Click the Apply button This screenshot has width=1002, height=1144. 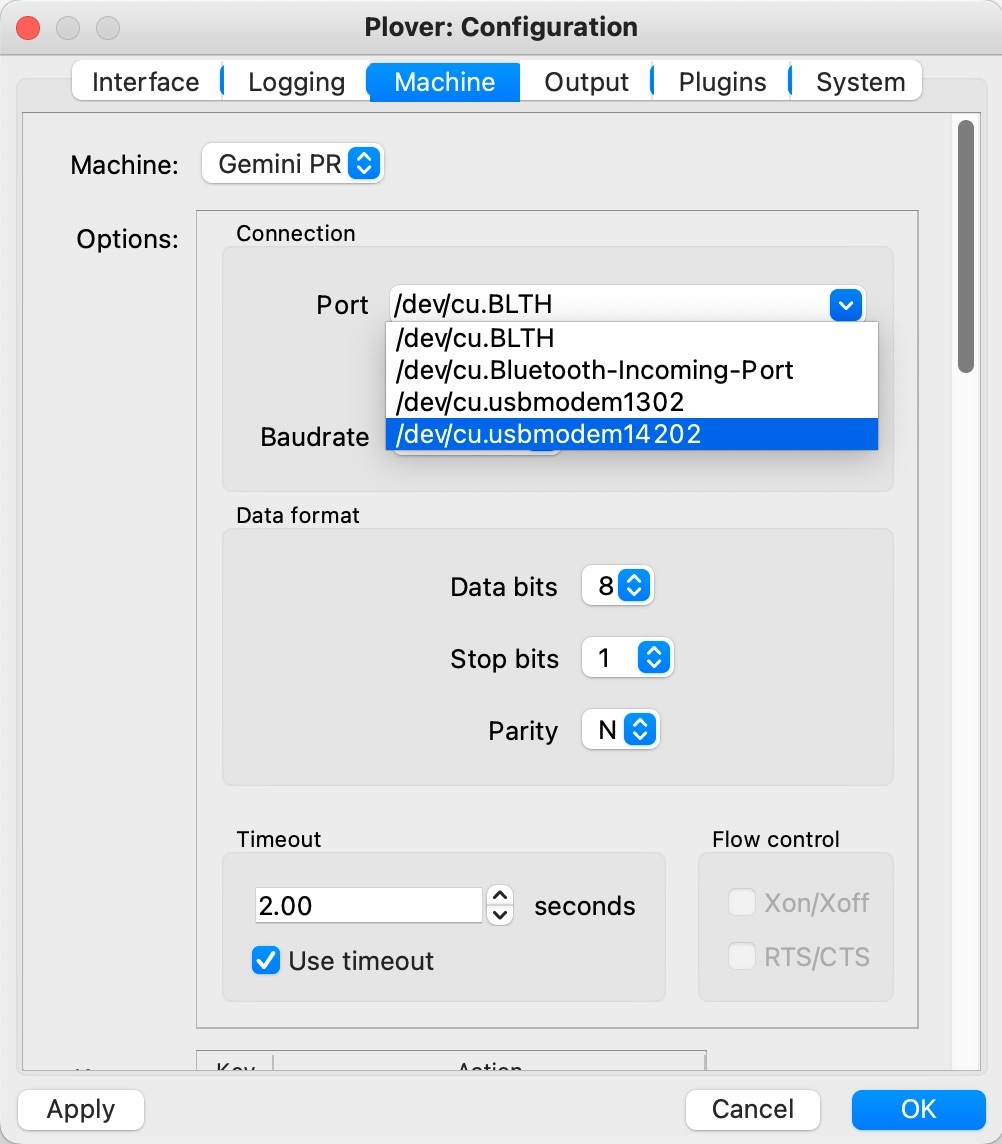(80, 1109)
